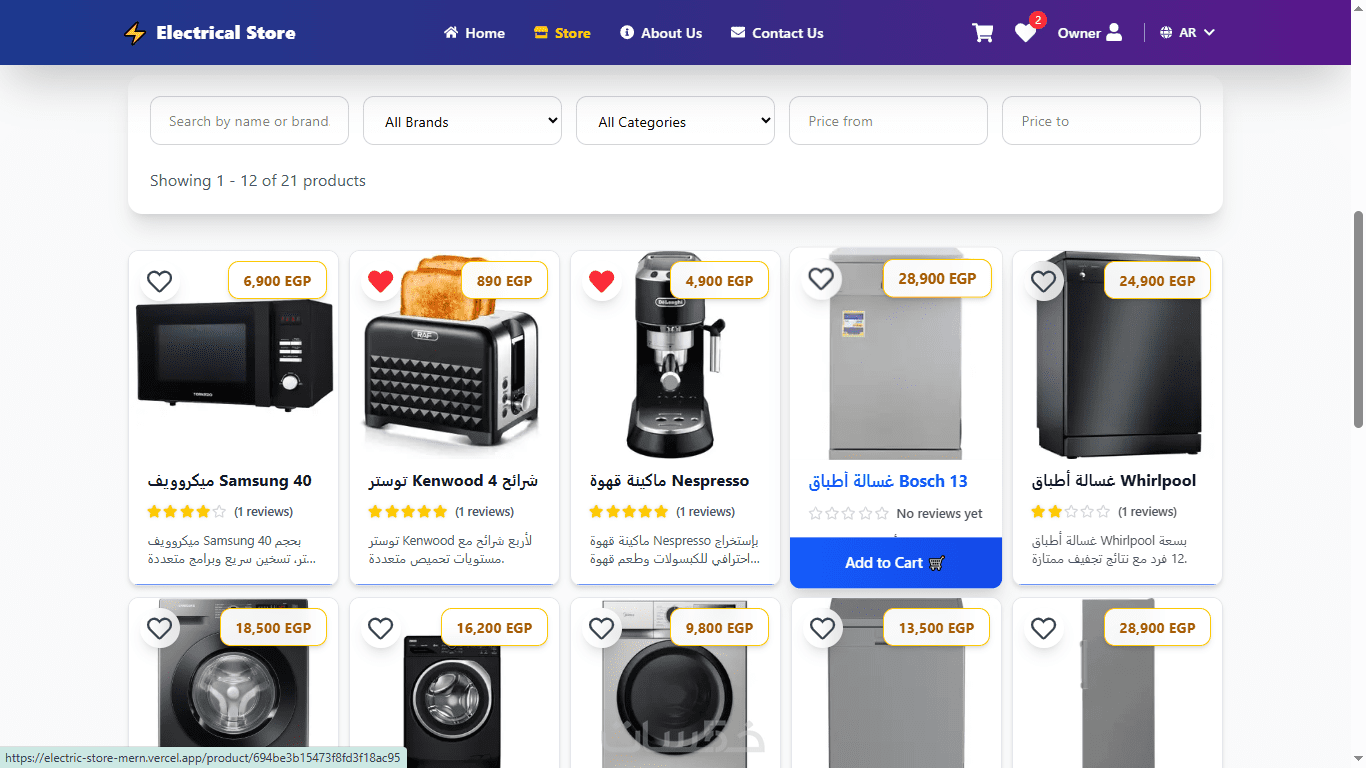
Task: Click Owner account label
Action: click(1079, 33)
